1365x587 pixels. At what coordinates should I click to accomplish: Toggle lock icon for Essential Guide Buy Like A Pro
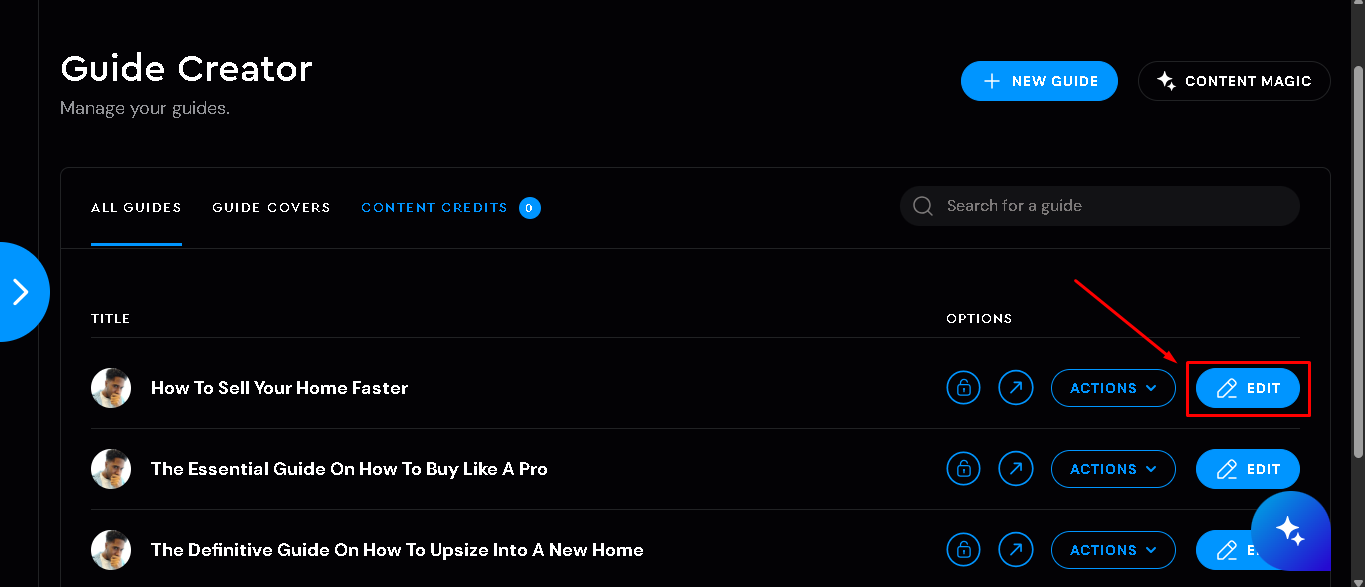[964, 469]
